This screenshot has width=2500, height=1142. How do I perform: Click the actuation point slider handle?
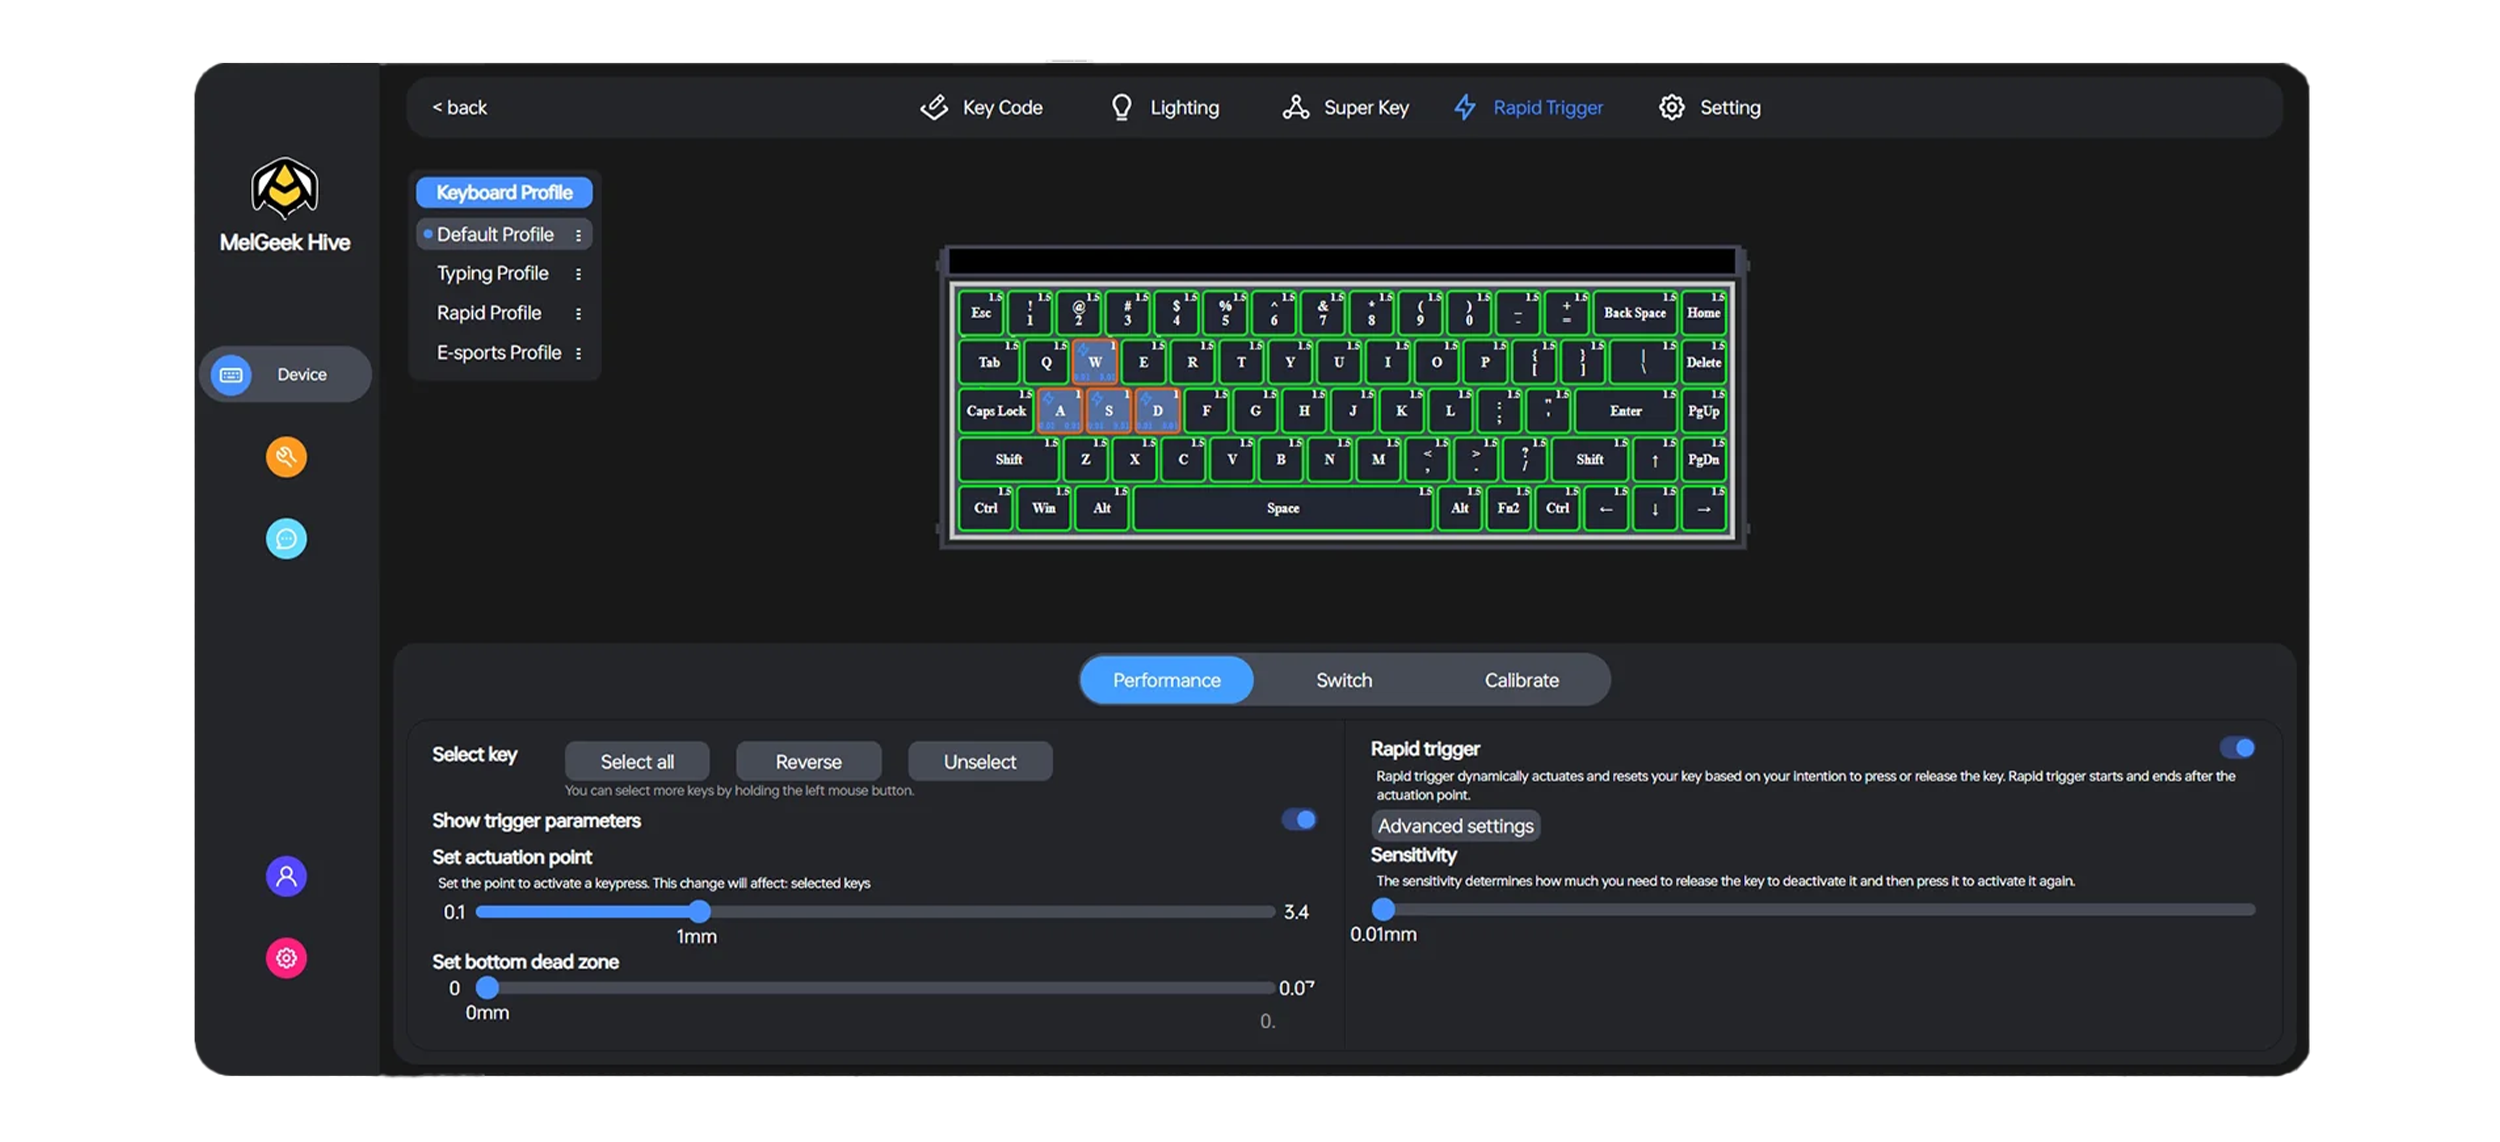coord(700,911)
